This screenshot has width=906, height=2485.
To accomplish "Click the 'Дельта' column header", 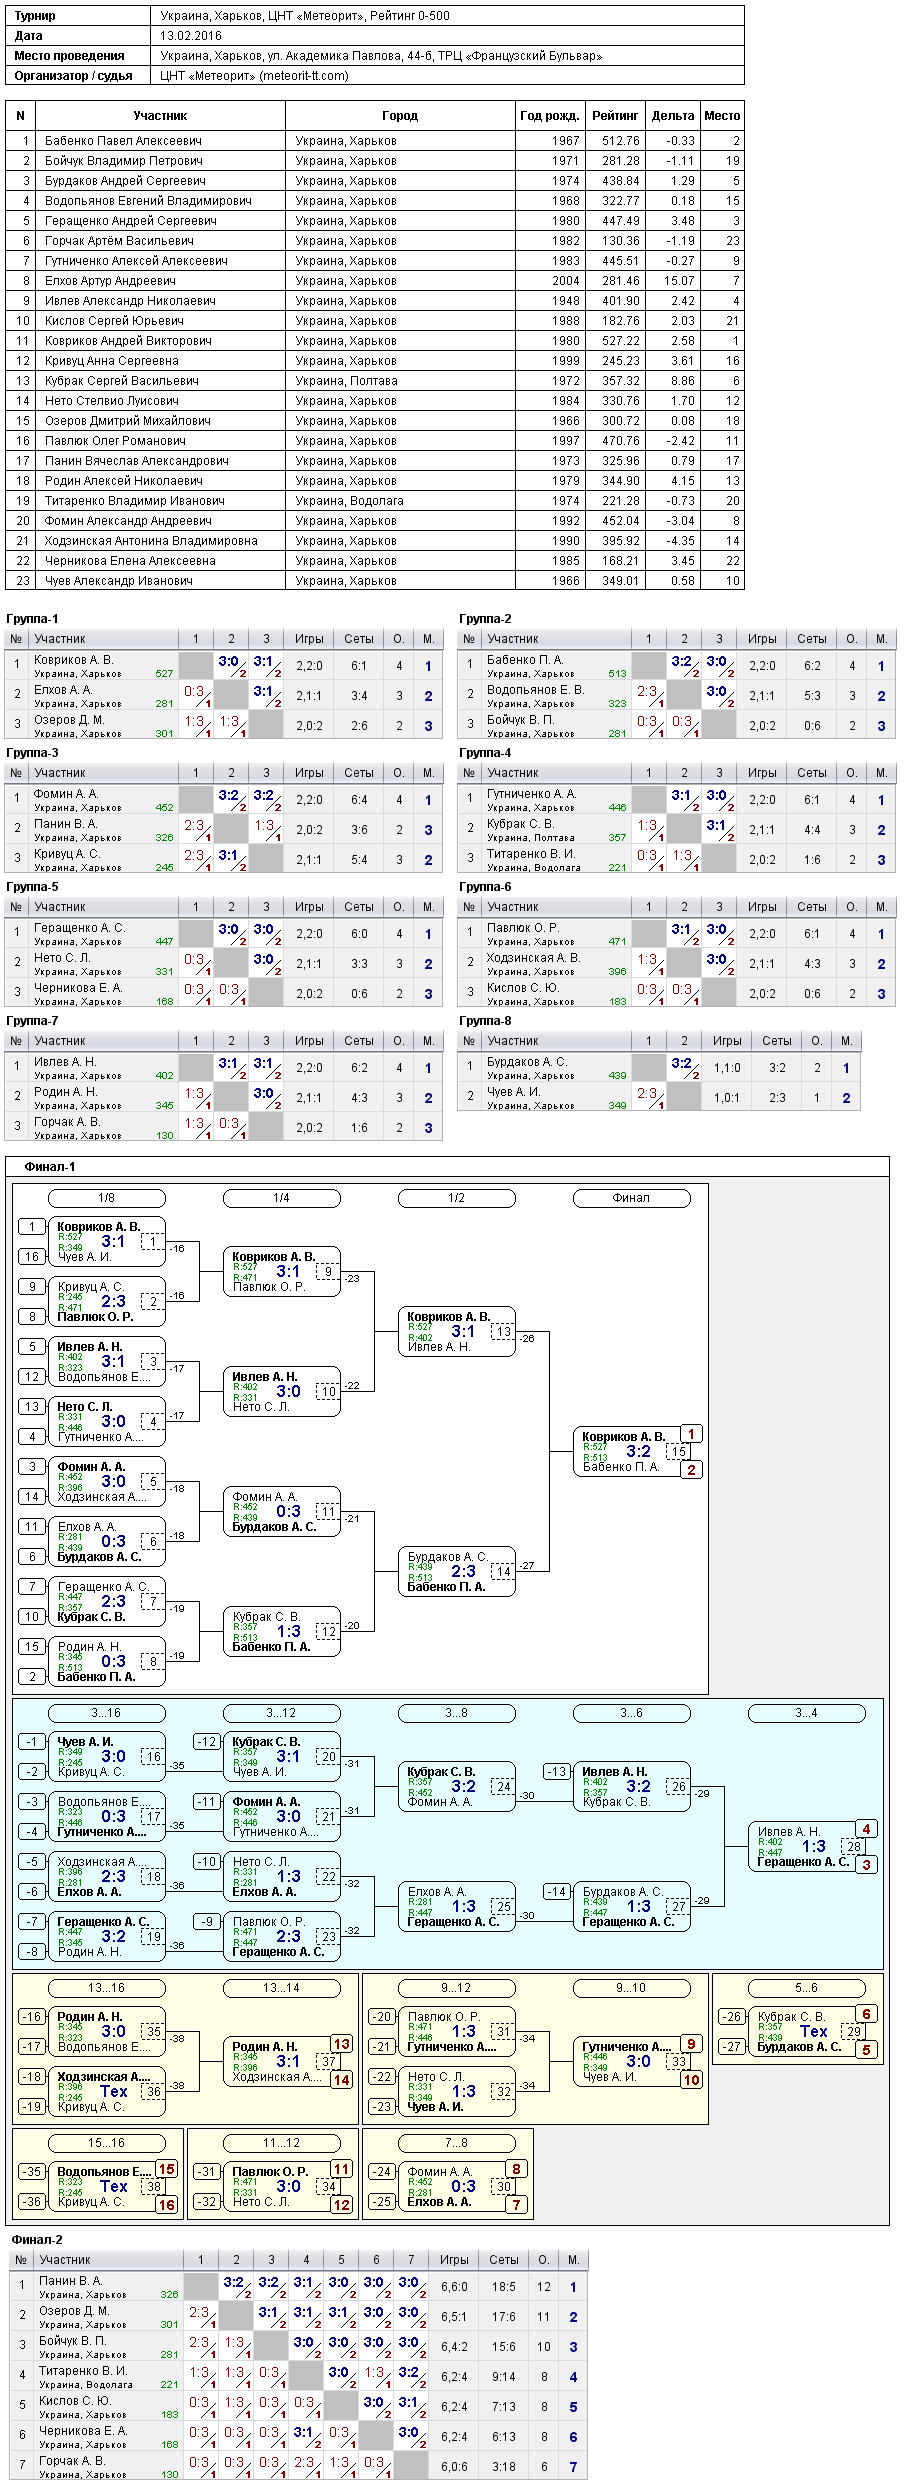I will (x=673, y=116).
